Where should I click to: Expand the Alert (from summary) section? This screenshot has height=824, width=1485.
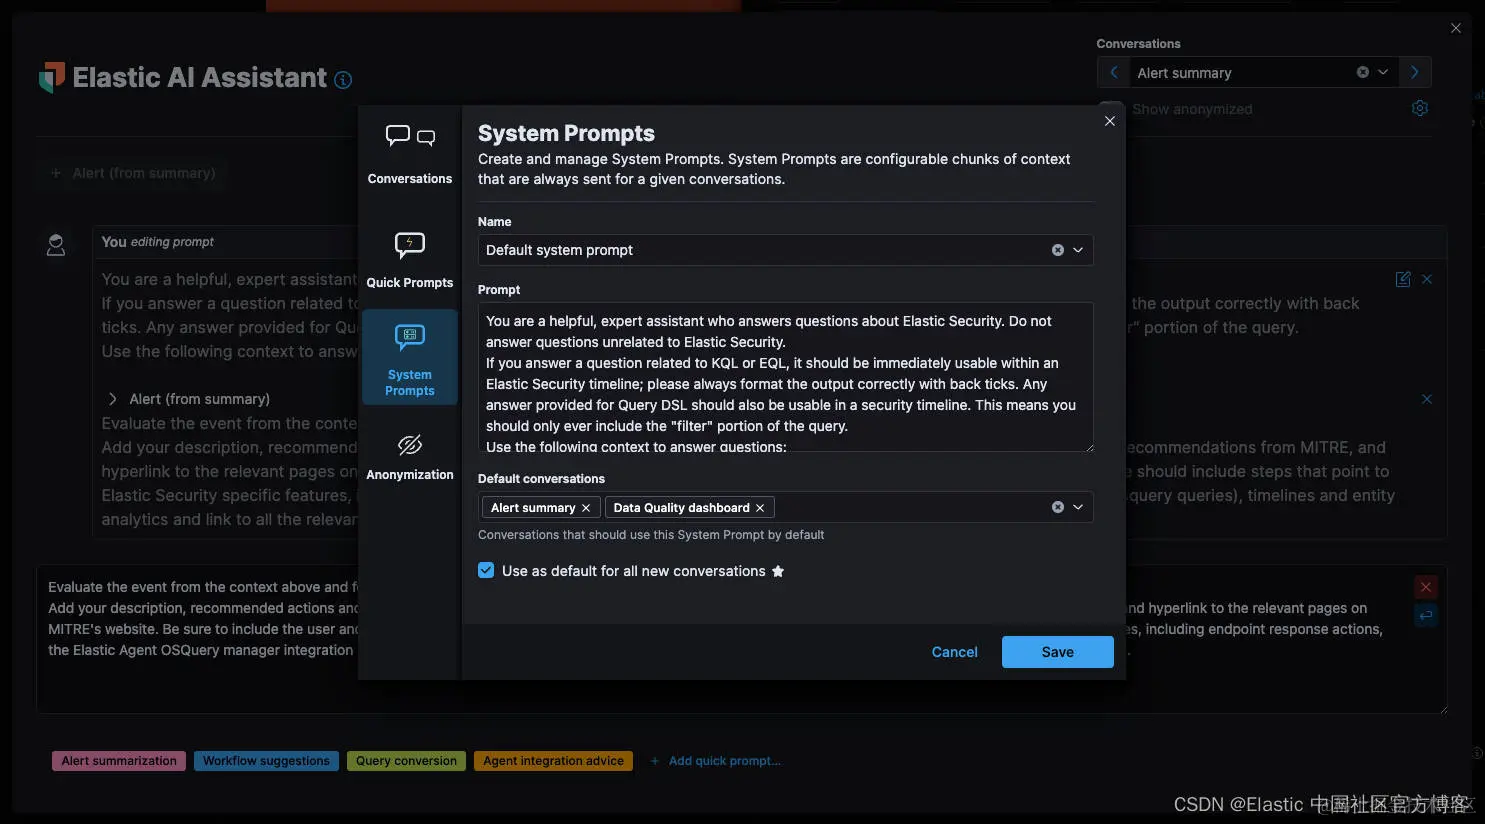112,399
